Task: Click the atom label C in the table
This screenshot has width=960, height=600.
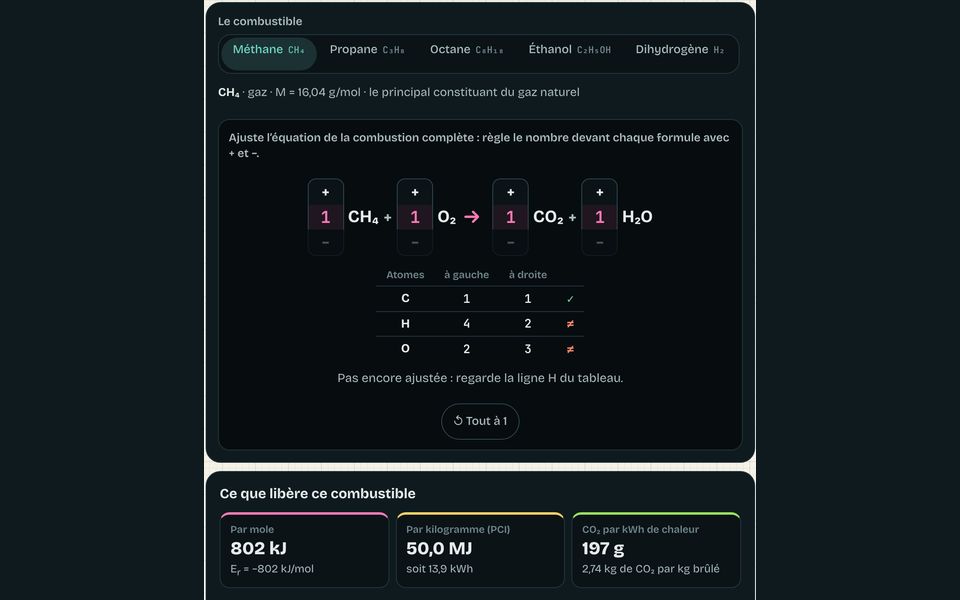Action: [405, 299]
